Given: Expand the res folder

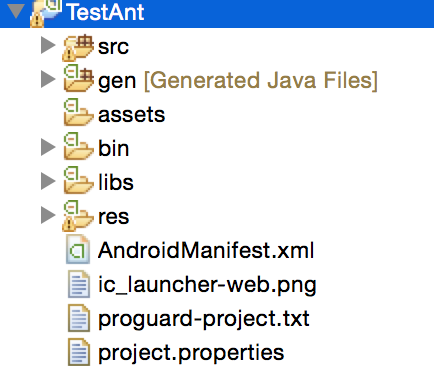Looking at the screenshot, I should 48,215.
